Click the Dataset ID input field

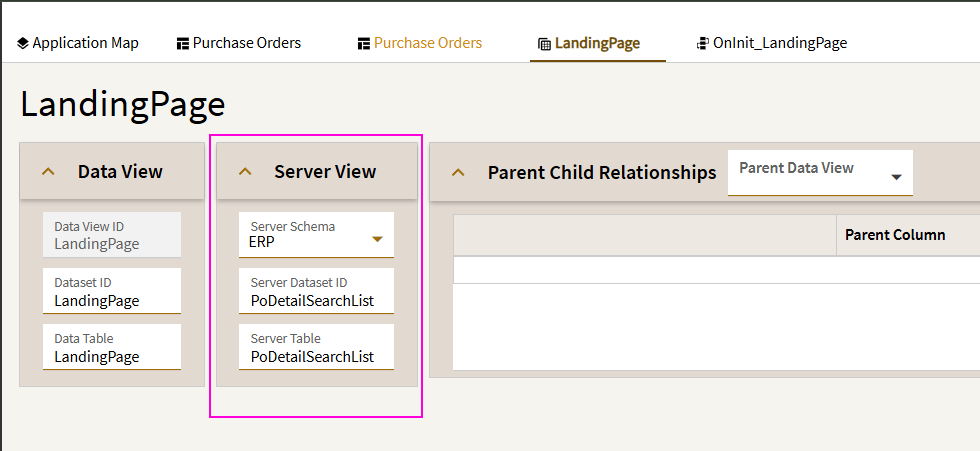coord(112,291)
